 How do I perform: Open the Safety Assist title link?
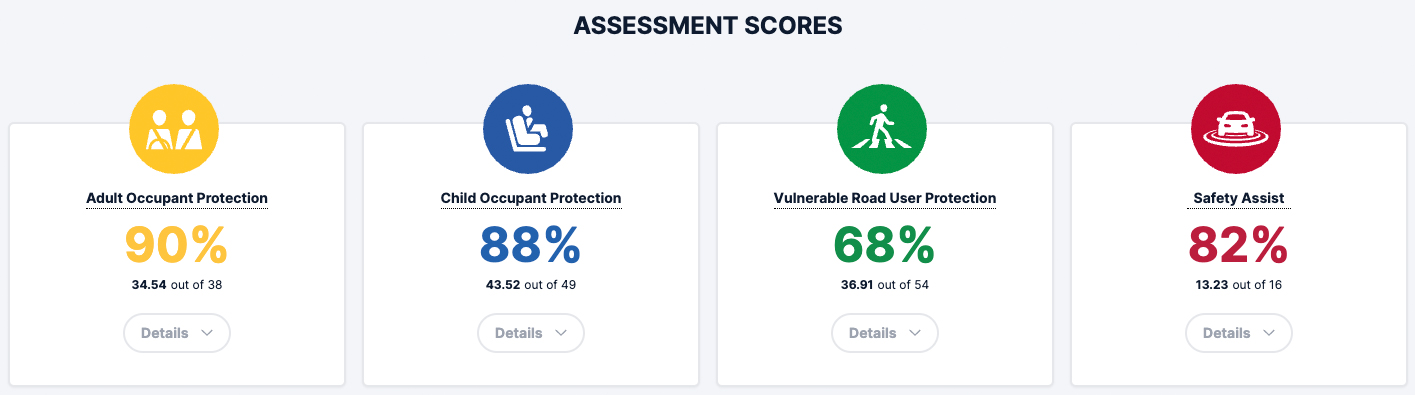point(1239,198)
